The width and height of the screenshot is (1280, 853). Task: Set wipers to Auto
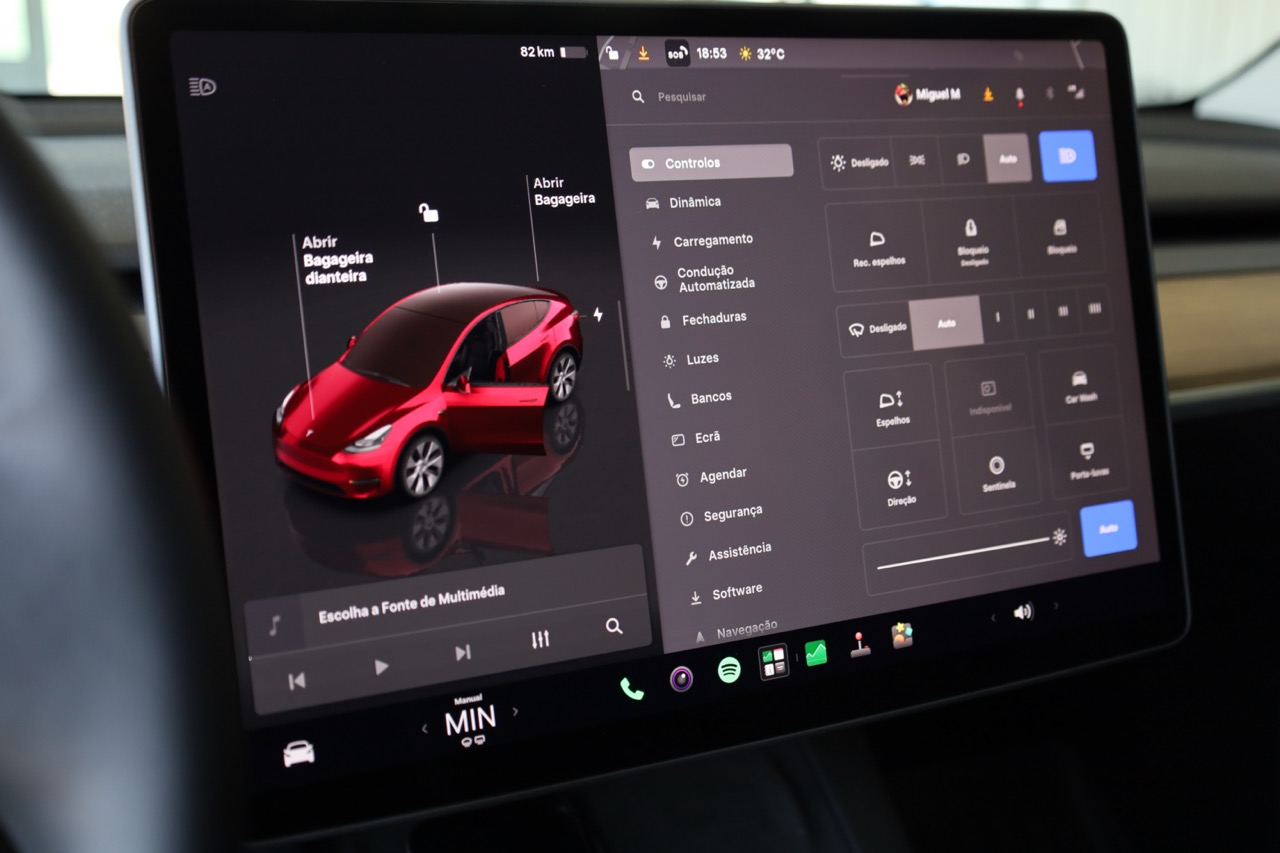coord(946,324)
